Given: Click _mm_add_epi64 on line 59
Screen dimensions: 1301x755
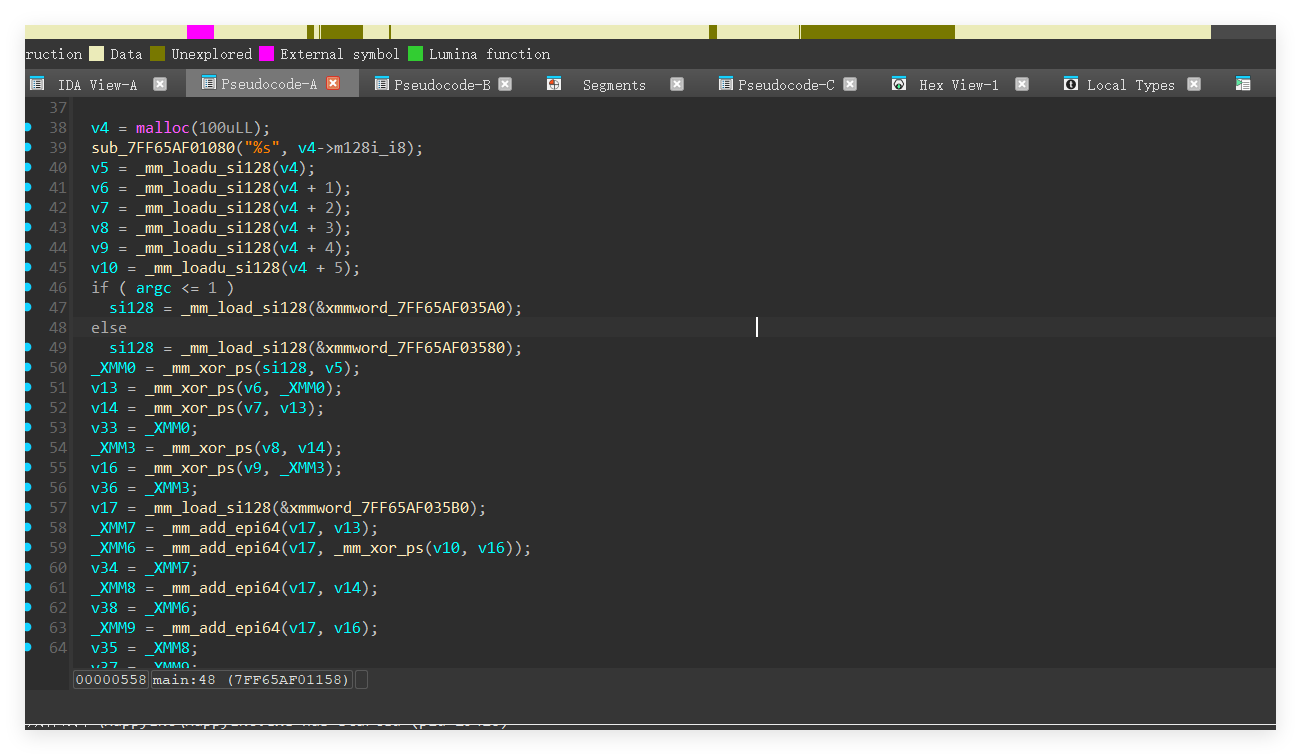Looking at the screenshot, I should [221, 548].
